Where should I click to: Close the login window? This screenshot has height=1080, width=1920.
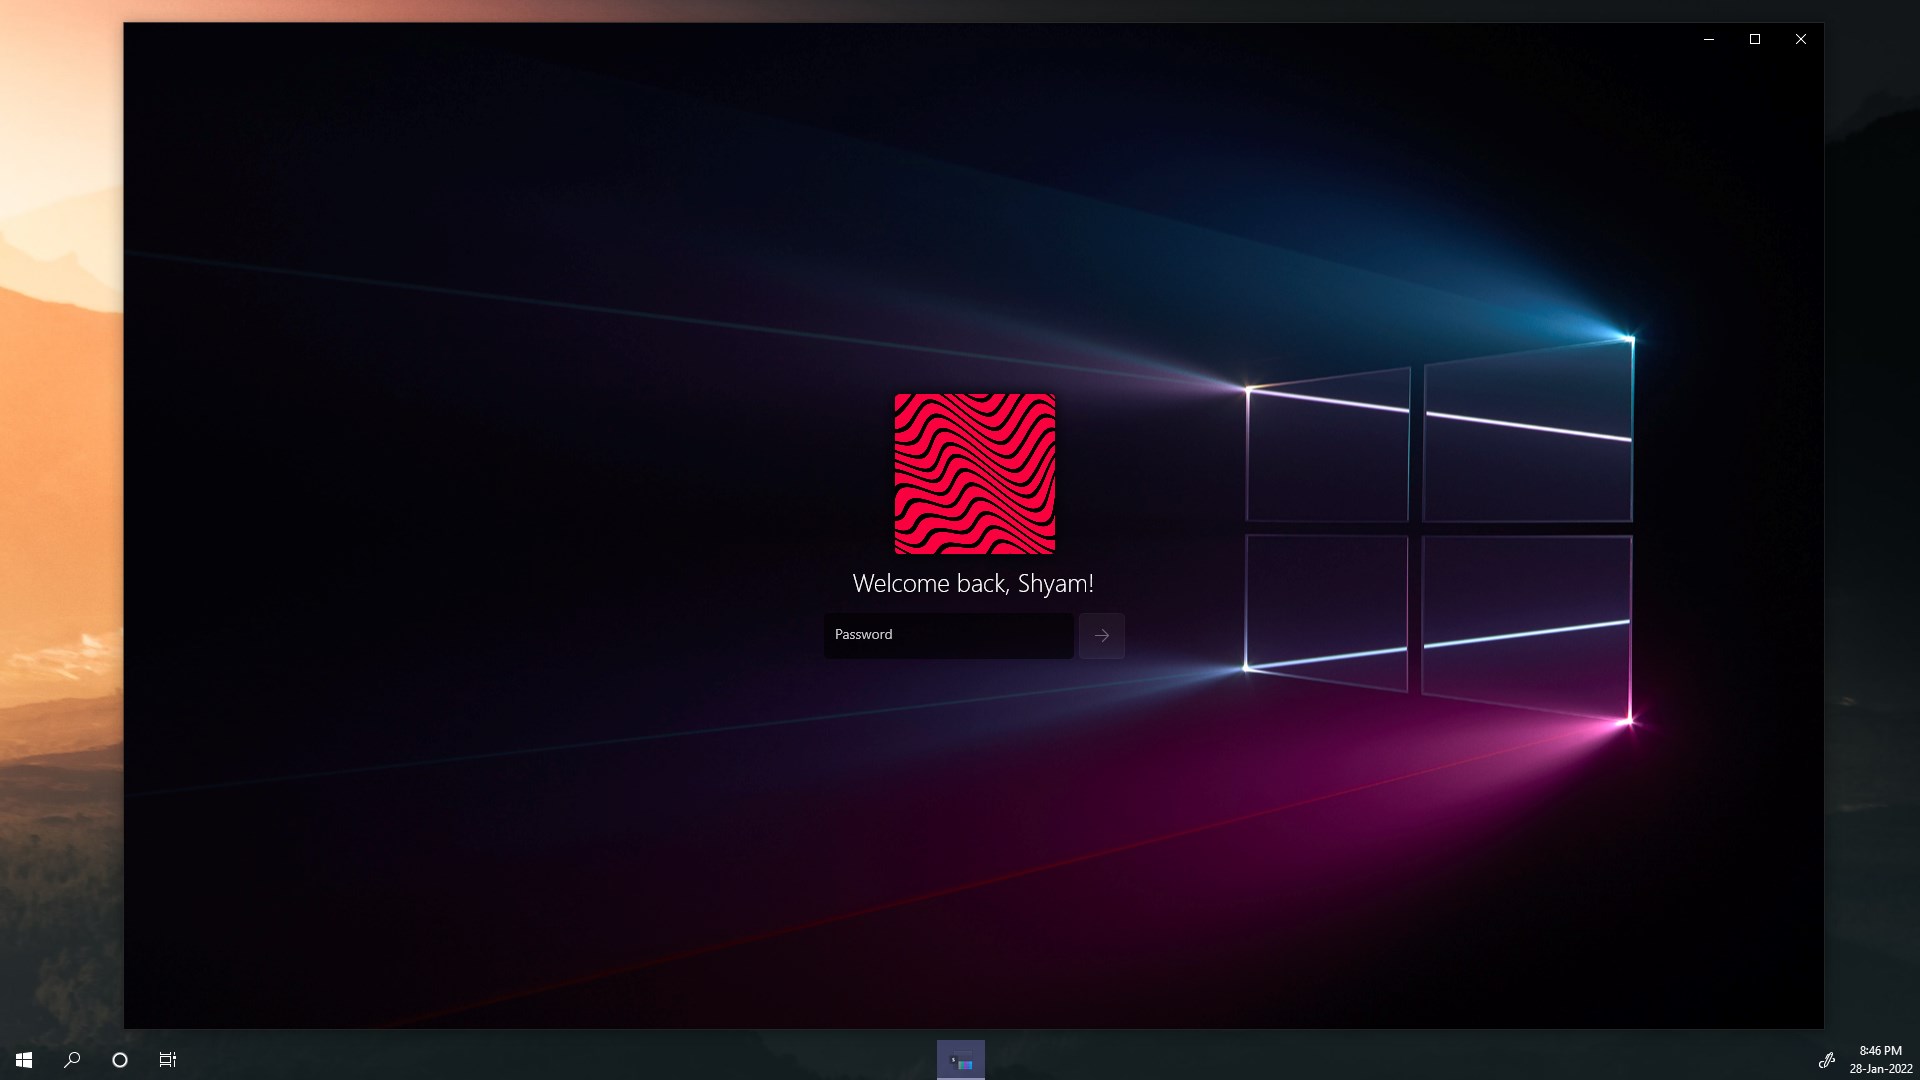pos(1800,39)
